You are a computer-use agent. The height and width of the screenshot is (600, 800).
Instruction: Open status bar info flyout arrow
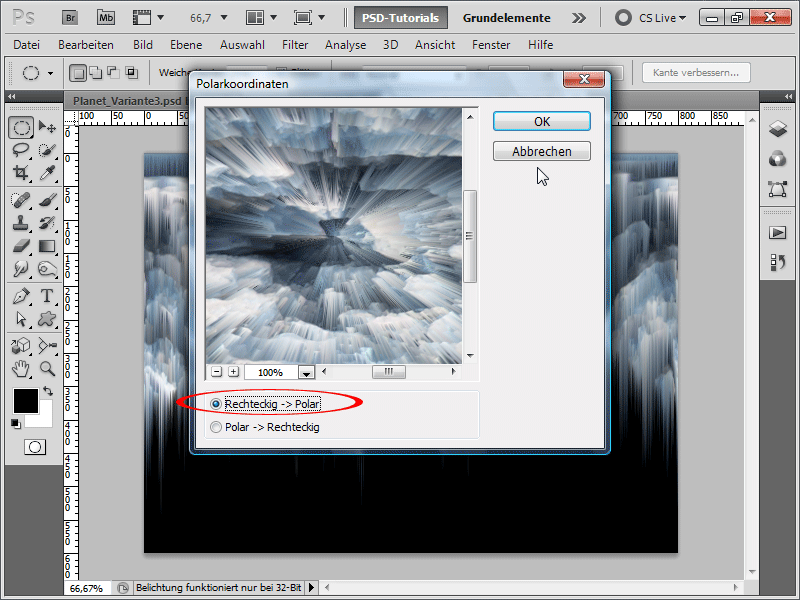pos(311,588)
